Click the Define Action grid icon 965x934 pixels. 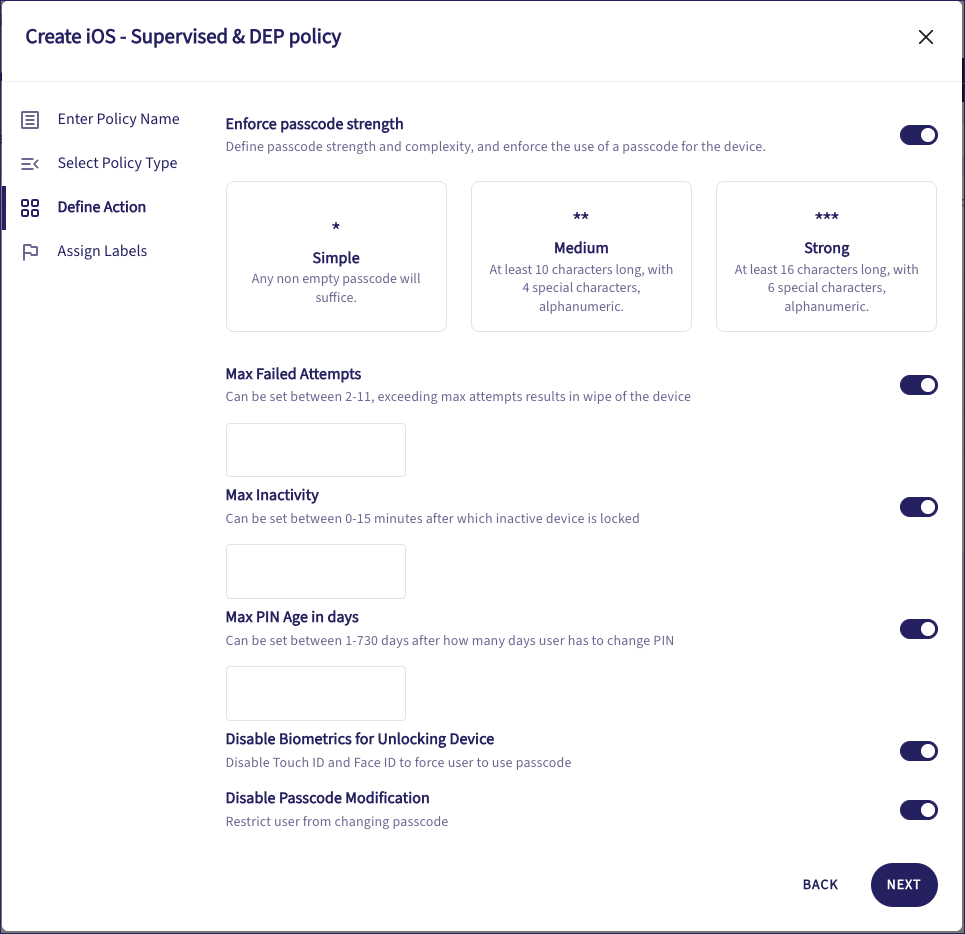point(30,208)
